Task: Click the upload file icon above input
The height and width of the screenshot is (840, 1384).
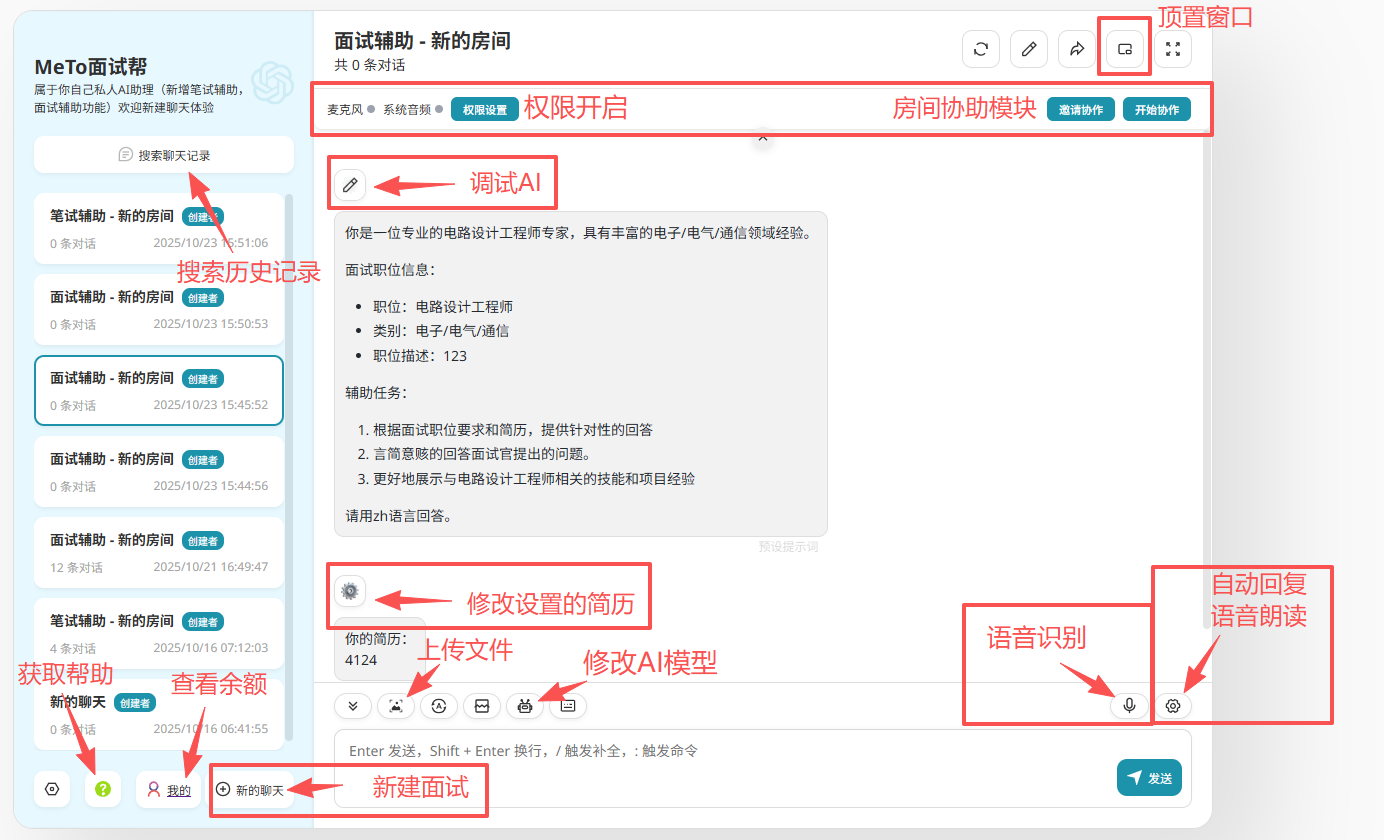Action: click(396, 706)
